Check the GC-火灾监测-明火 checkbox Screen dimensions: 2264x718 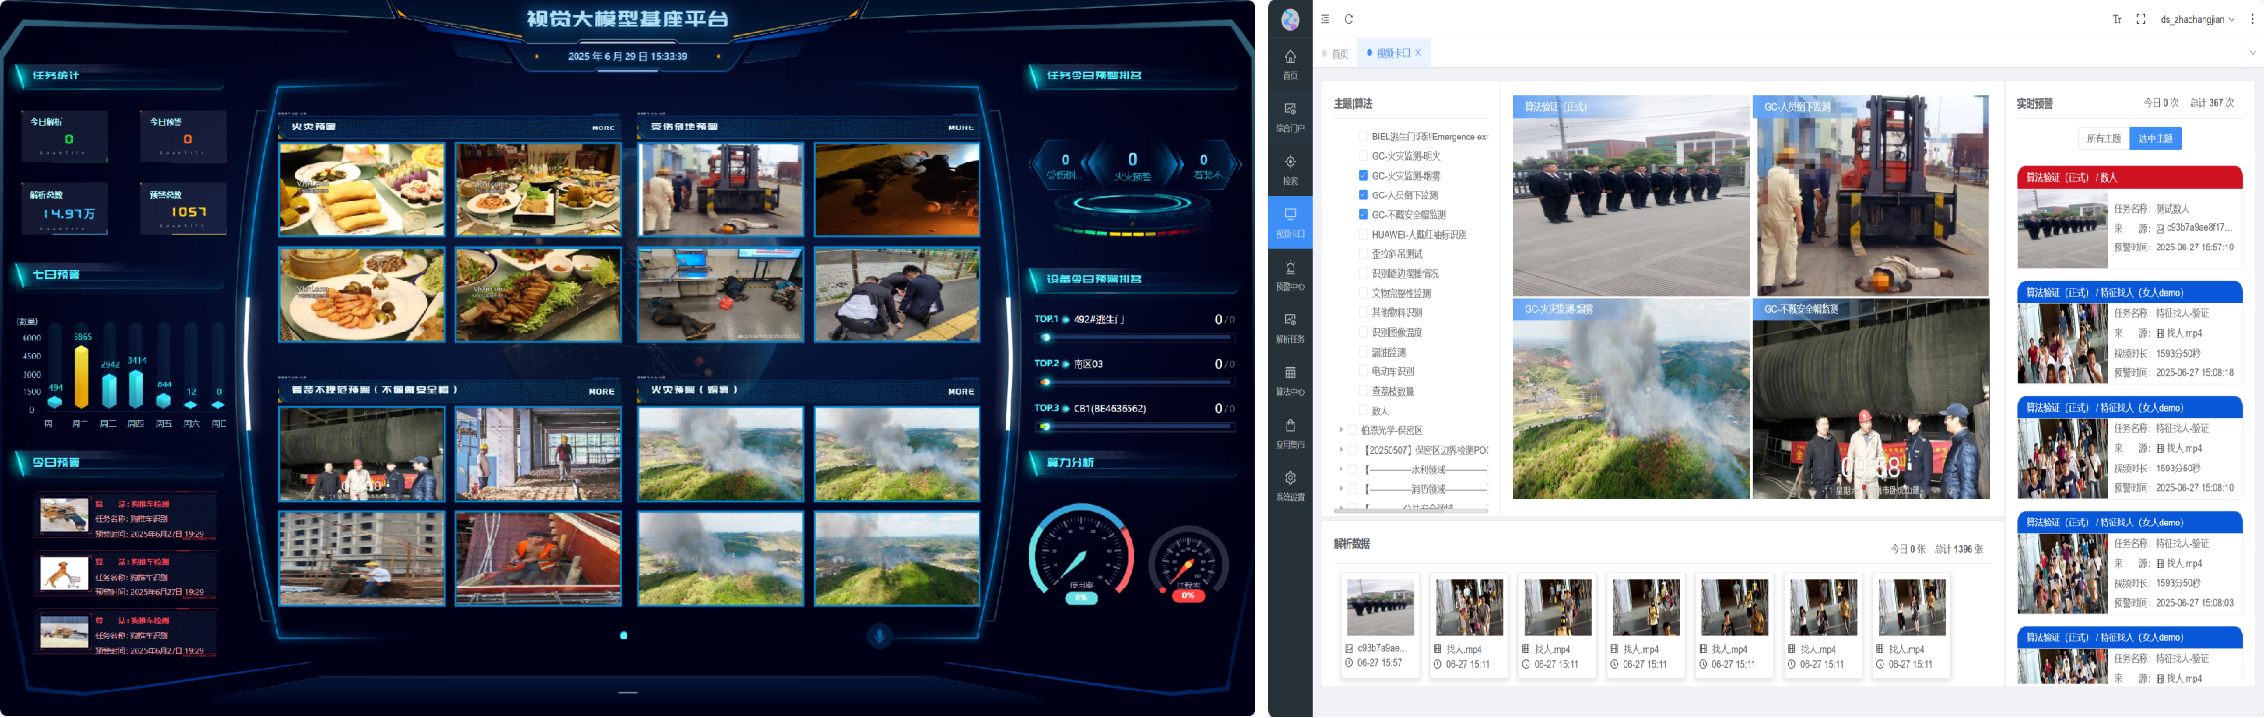1363,156
